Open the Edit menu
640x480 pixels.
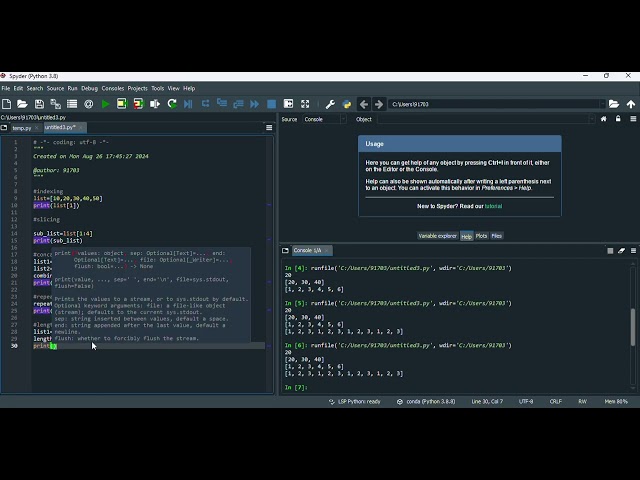click(x=18, y=88)
